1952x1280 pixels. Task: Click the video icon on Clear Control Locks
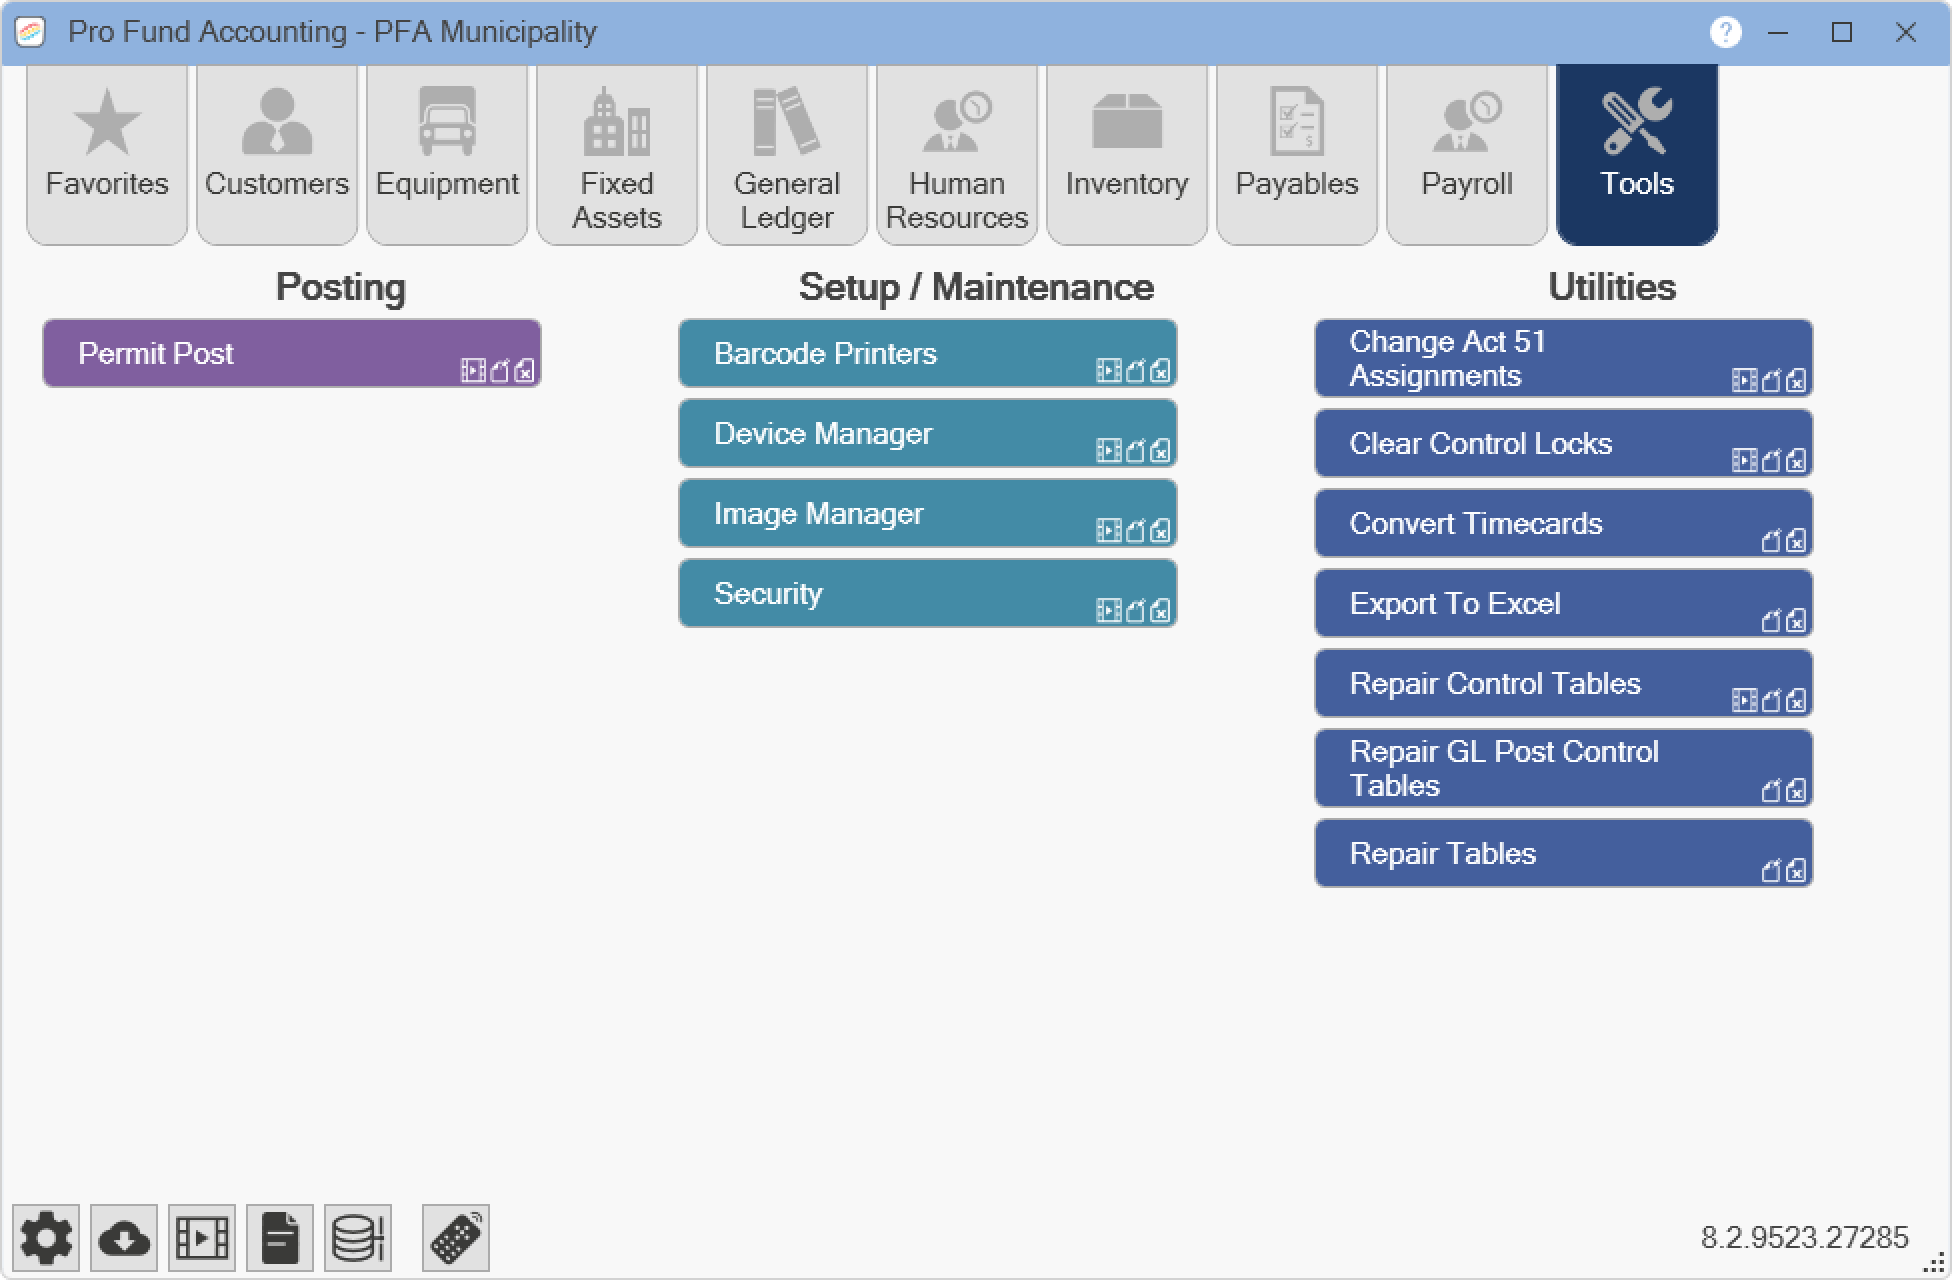pos(1744,460)
